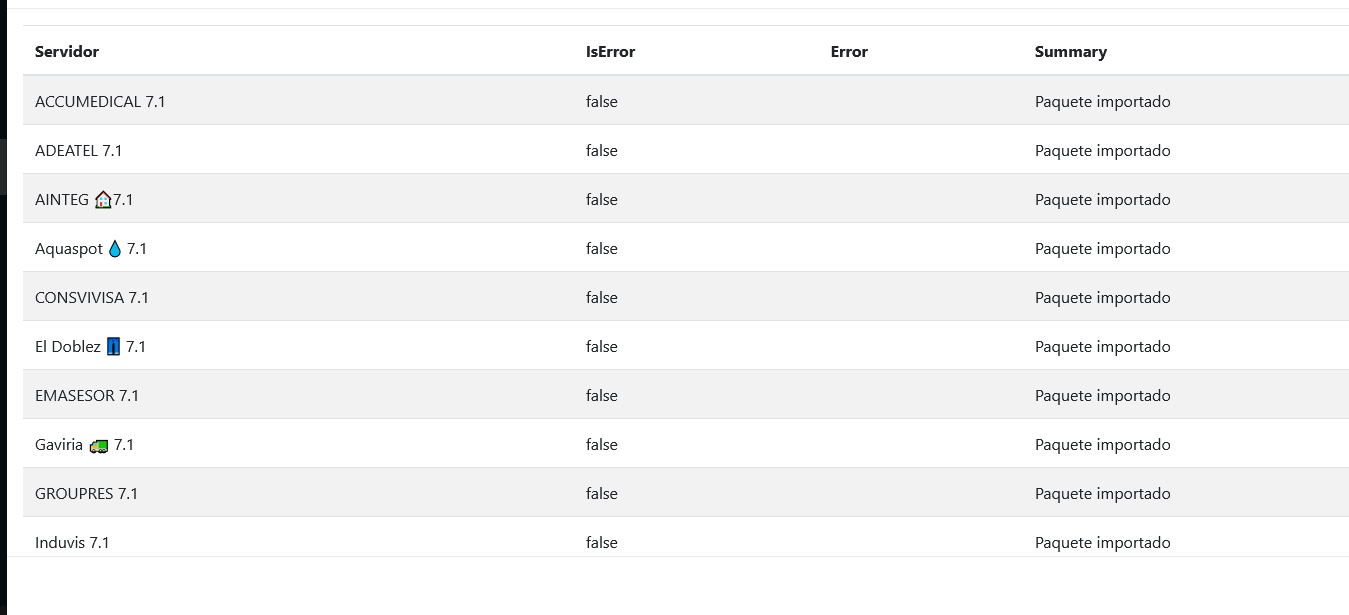
Task: Click the house emoji beside AINTEG
Action: coord(103,200)
